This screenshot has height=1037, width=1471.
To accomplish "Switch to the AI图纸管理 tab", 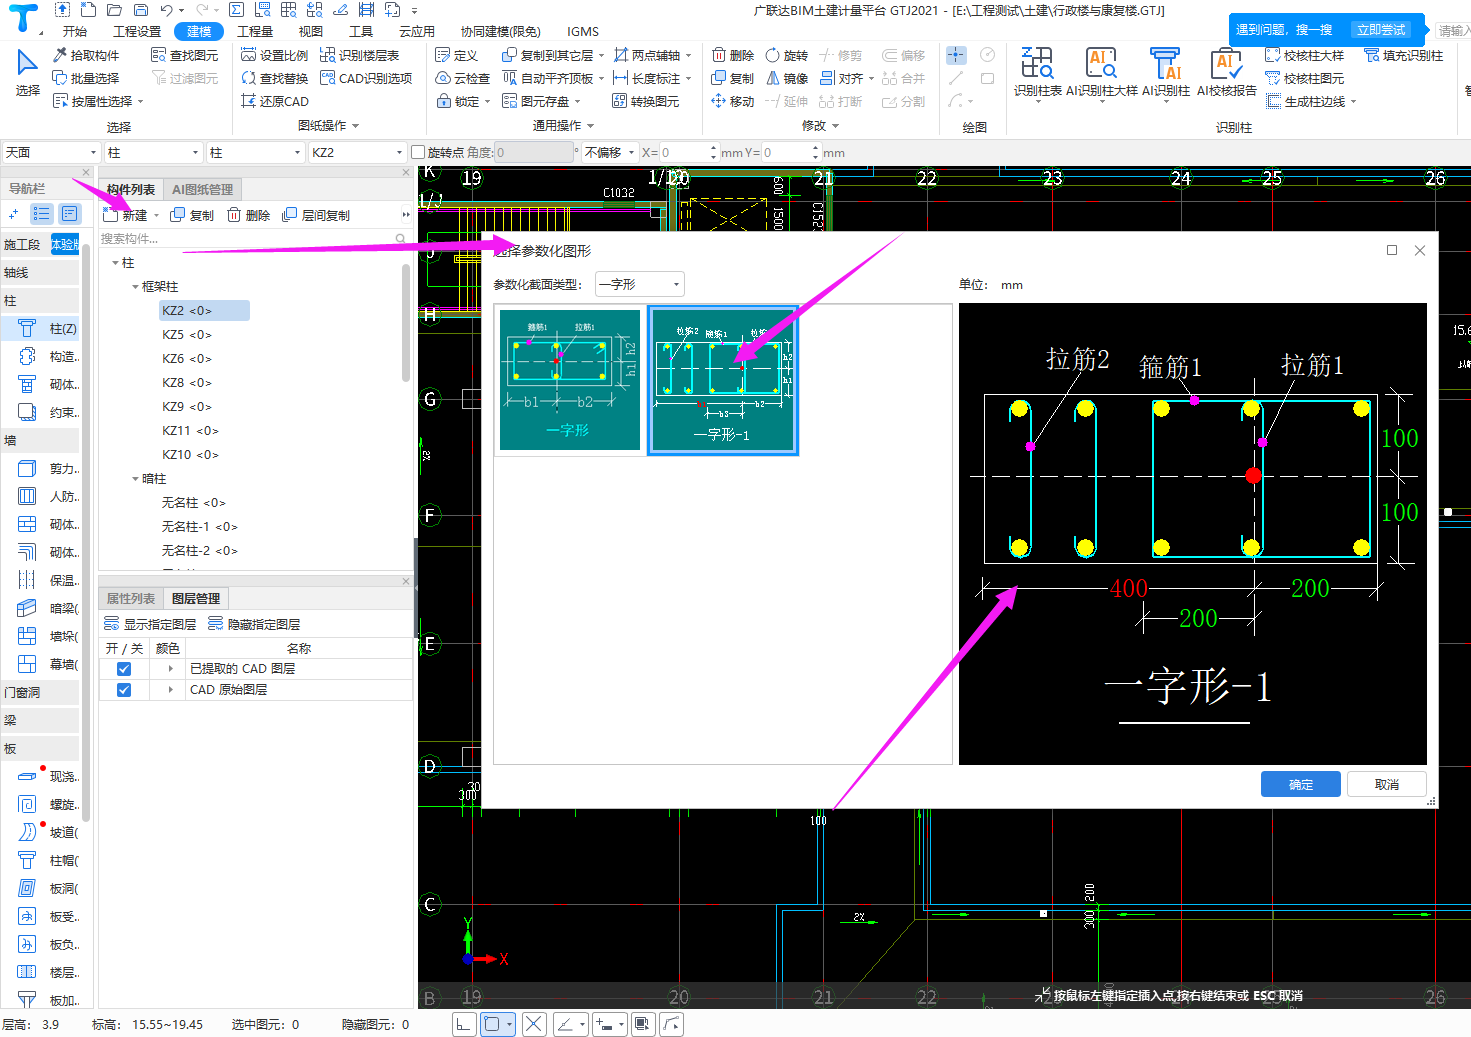I will click(202, 189).
